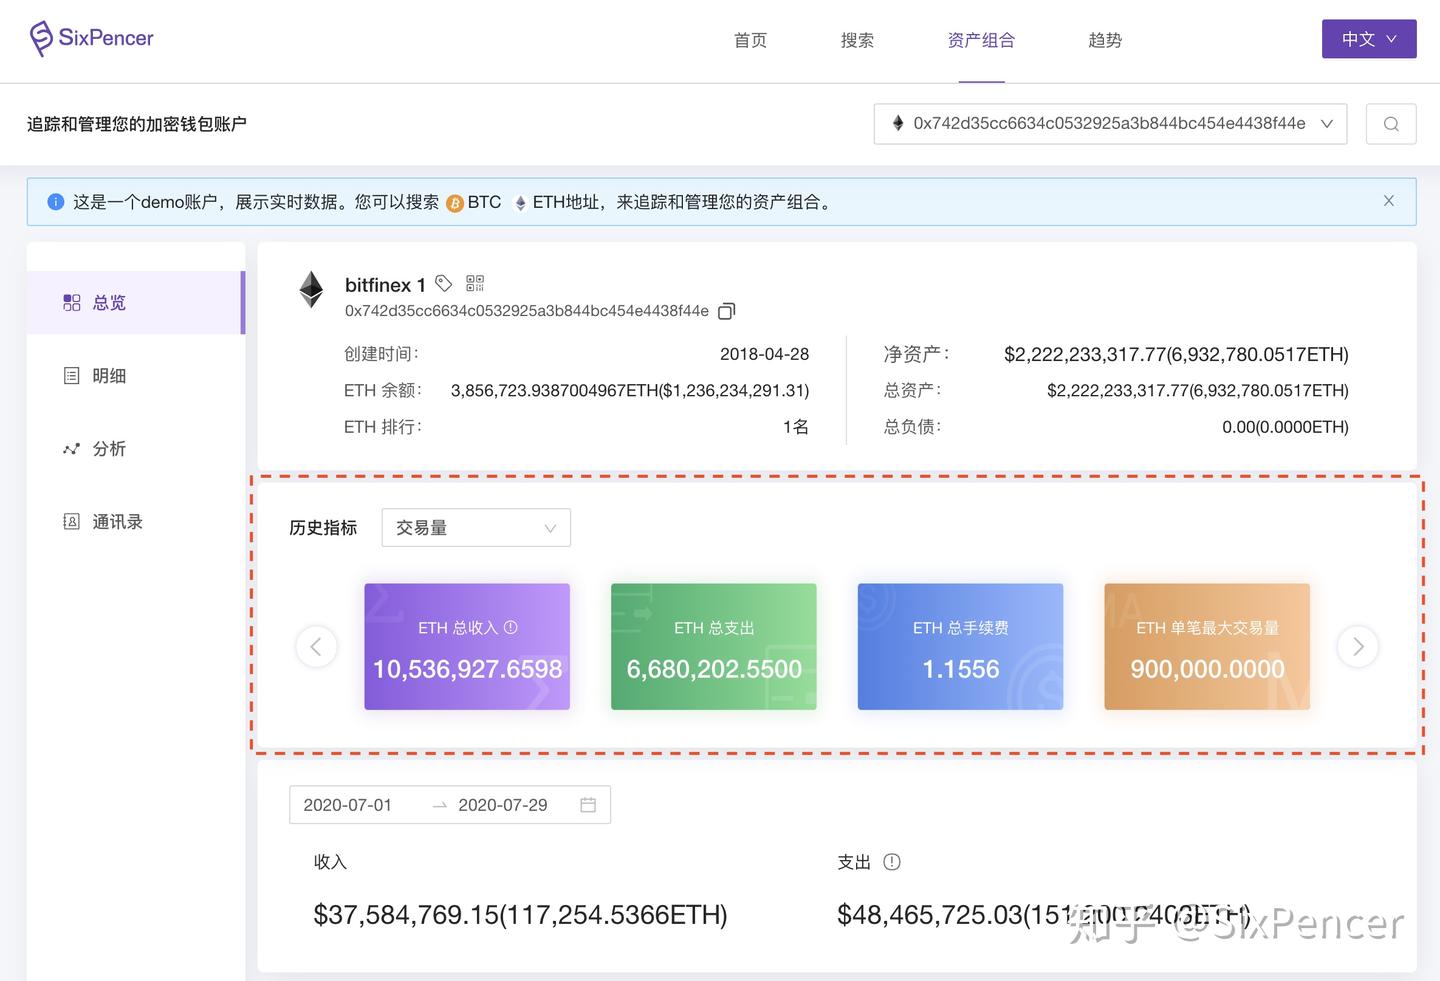
Task: Advance the metric carousel with the right arrow
Action: click(1357, 646)
